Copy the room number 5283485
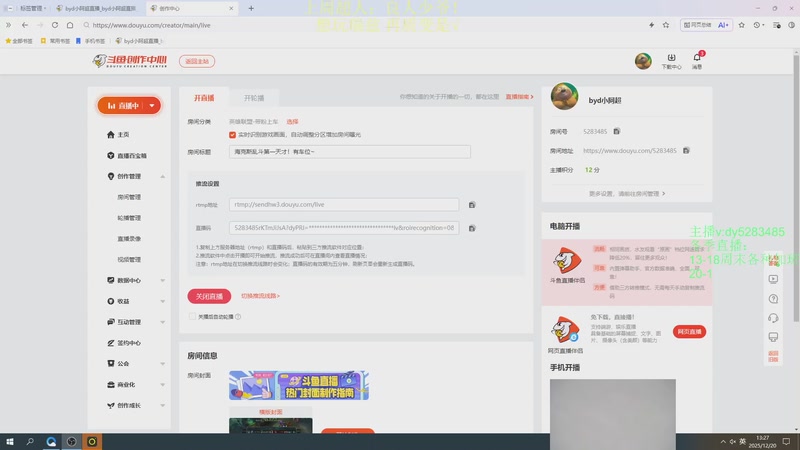 (617, 131)
